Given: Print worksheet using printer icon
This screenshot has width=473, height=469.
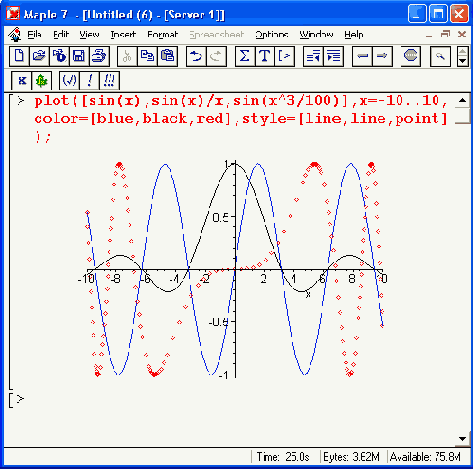Looking at the screenshot, I should point(99,56).
